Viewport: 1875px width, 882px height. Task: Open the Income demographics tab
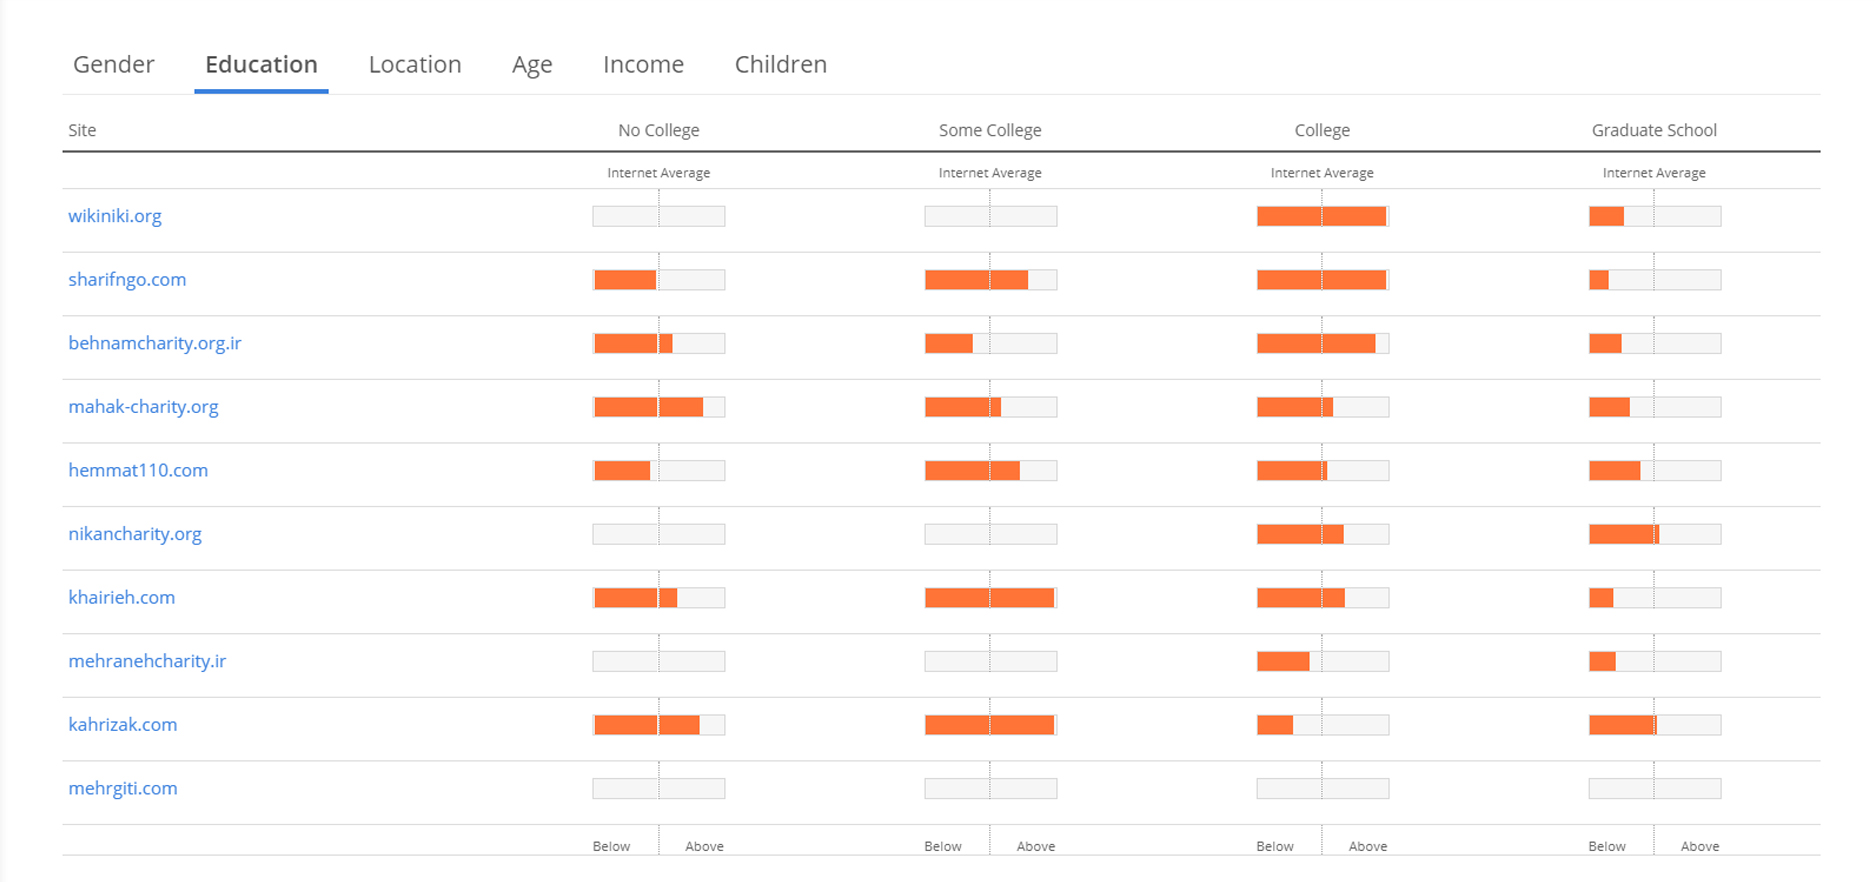tap(643, 65)
